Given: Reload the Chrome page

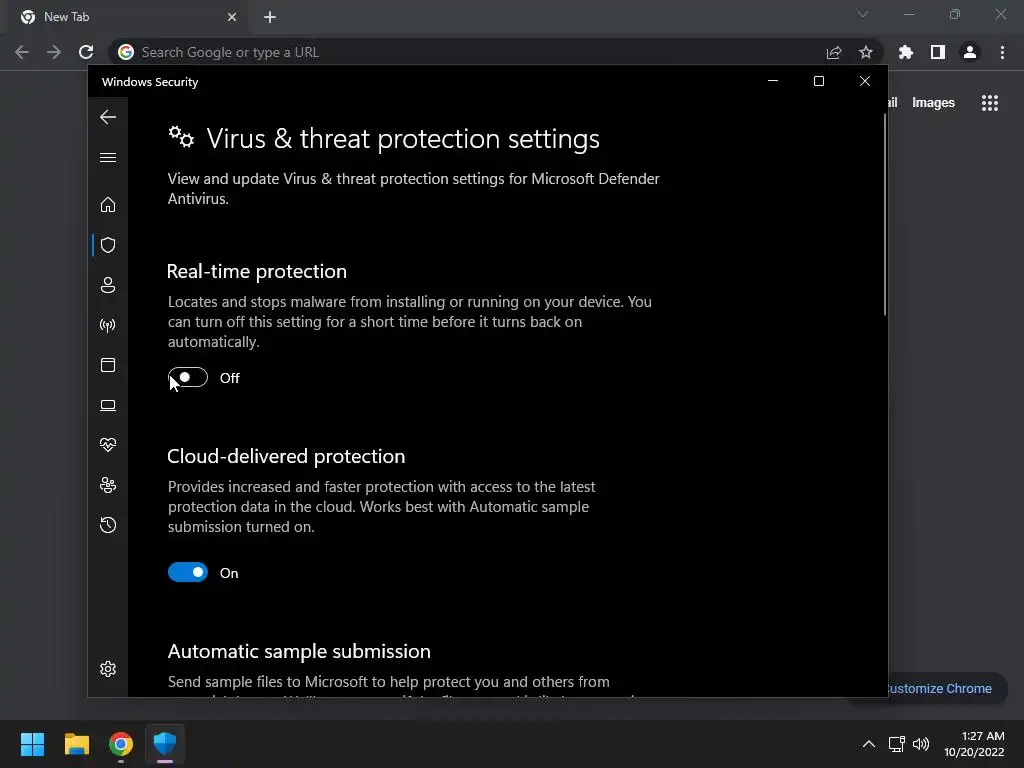Looking at the screenshot, I should coord(86,52).
